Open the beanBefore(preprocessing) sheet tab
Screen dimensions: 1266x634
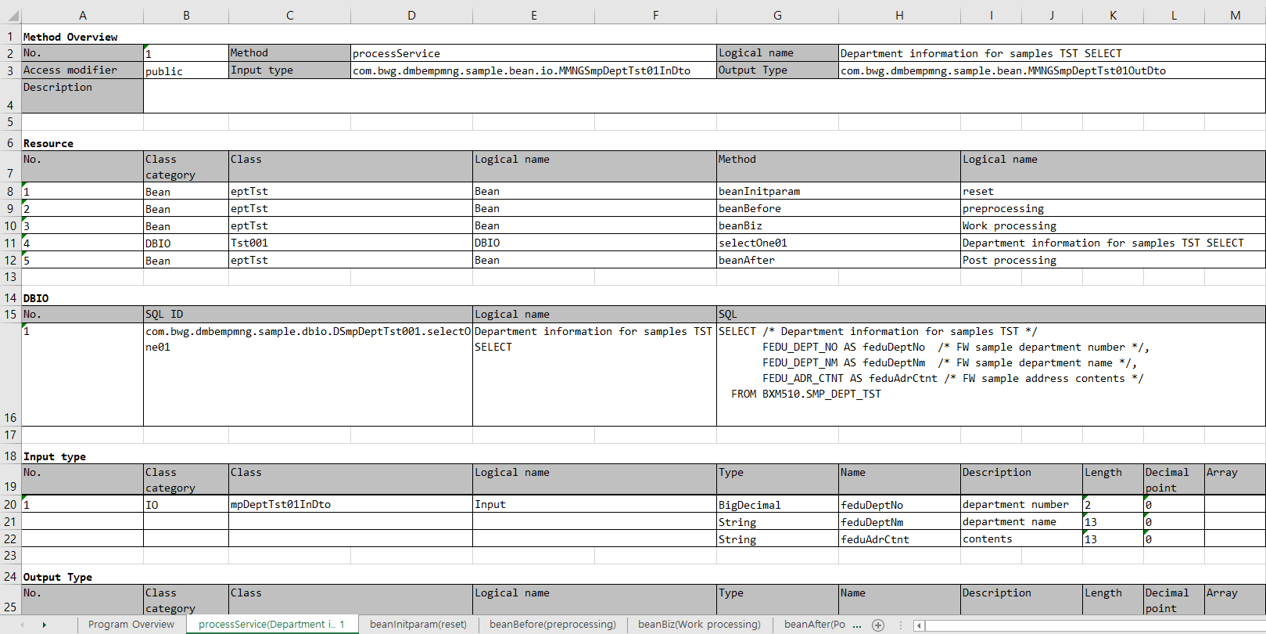[x=552, y=624]
